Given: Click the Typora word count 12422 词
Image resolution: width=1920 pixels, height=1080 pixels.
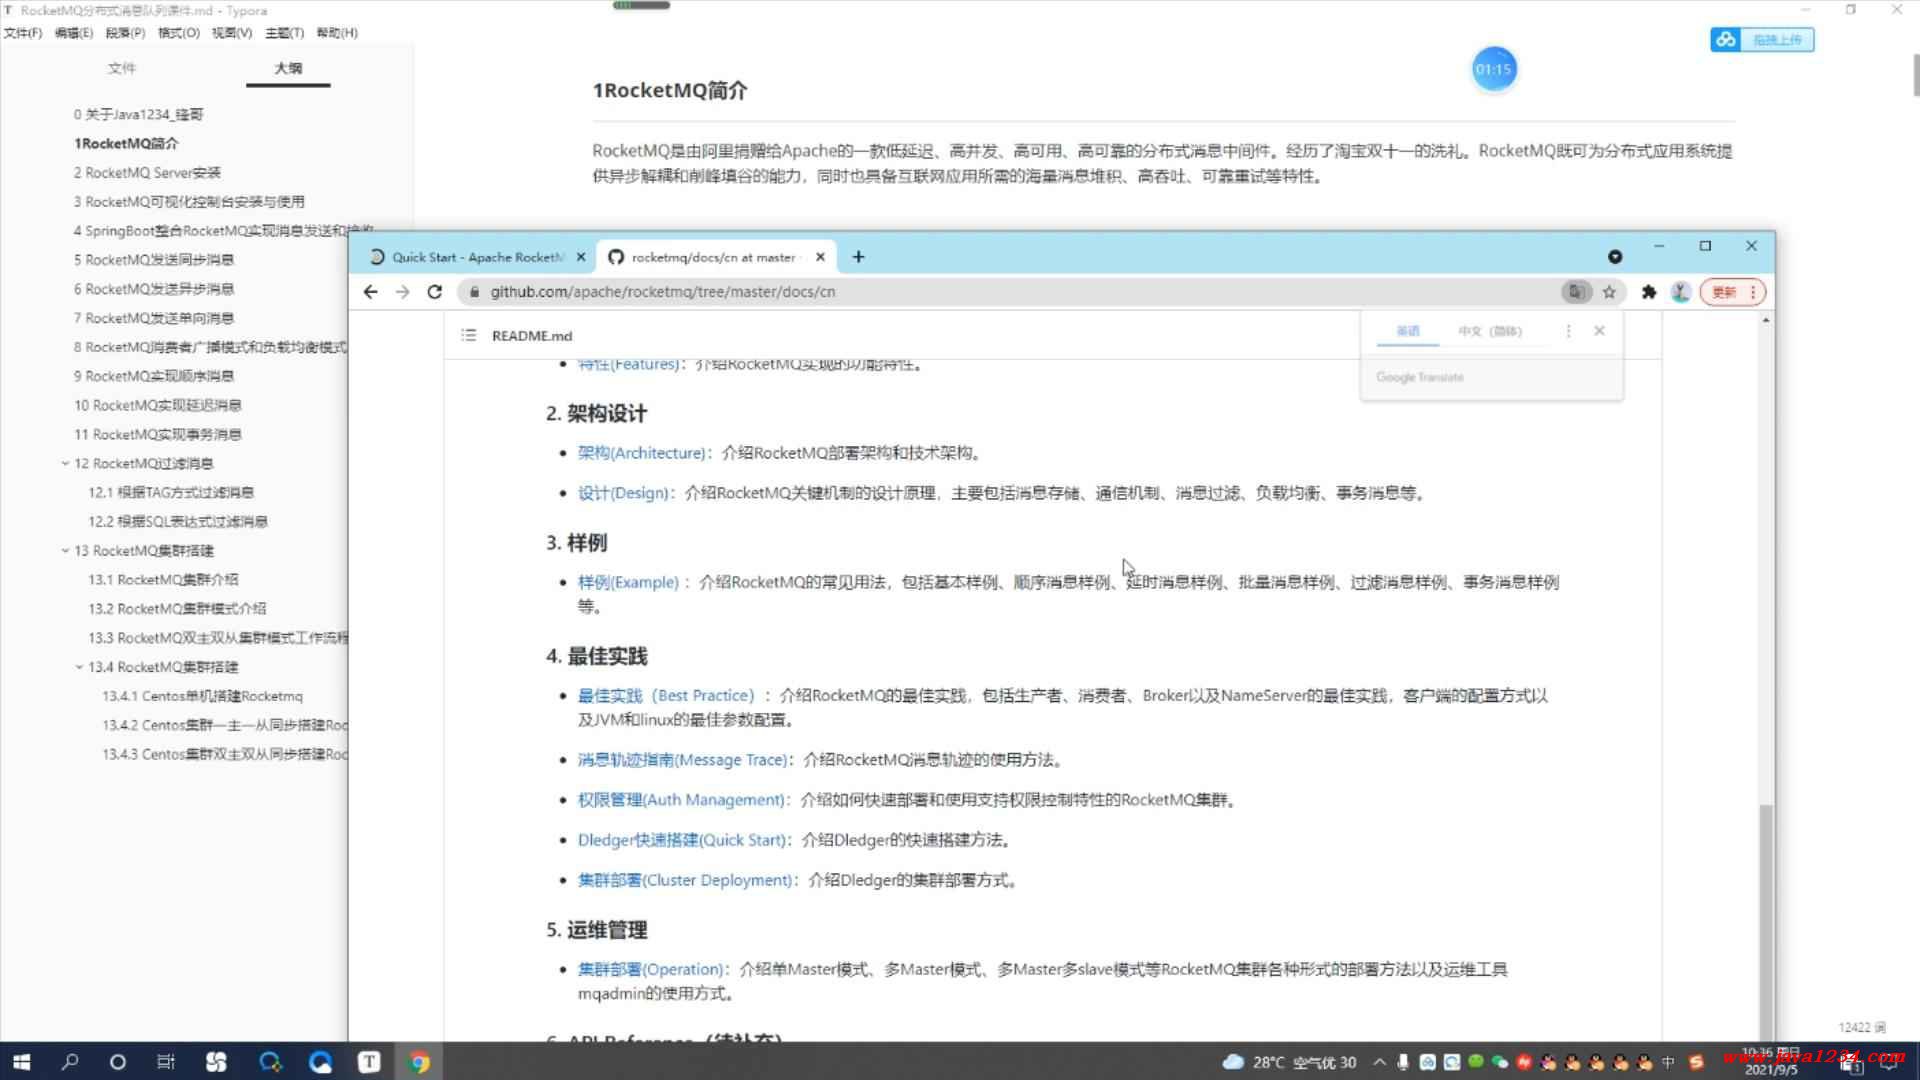Looking at the screenshot, I should (1861, 1027).
